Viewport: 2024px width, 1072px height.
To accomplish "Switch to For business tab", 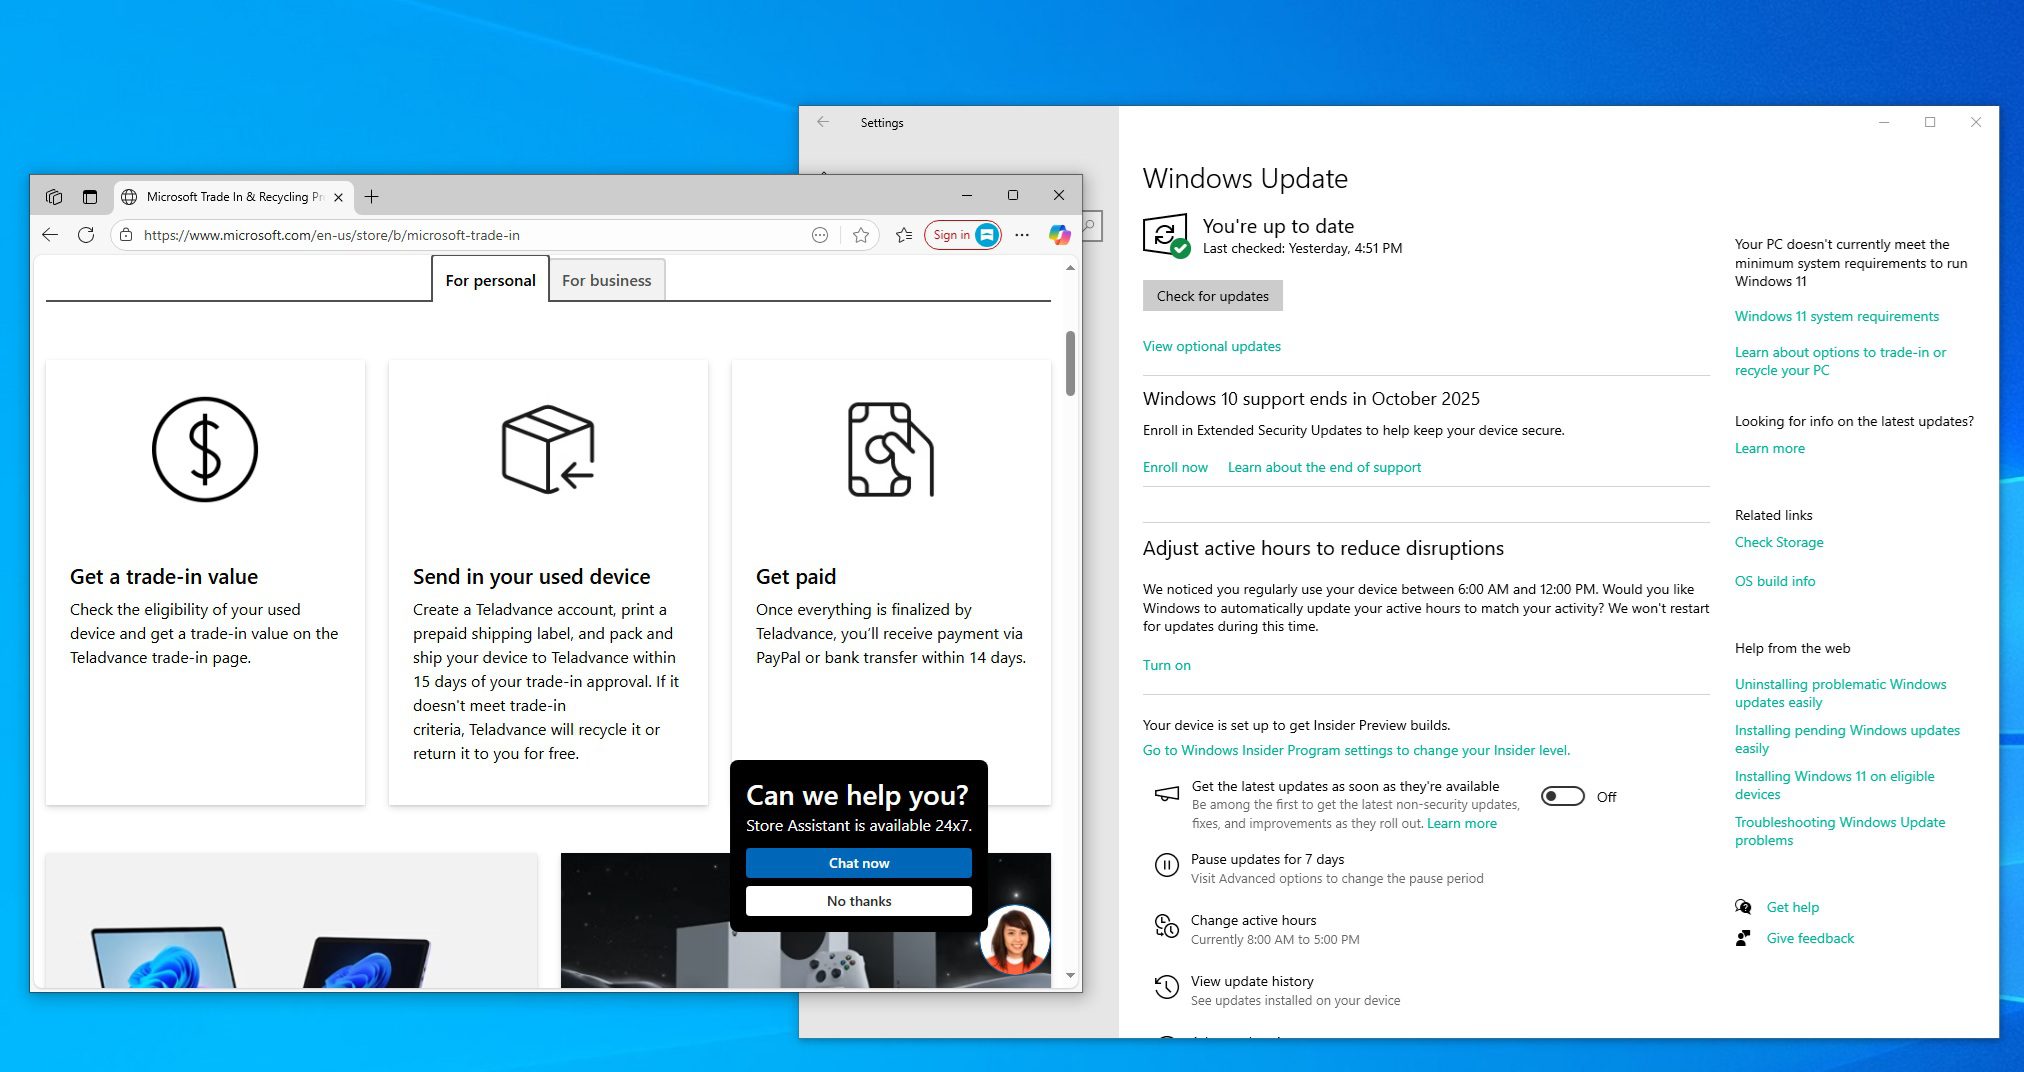I will (x=606, y=280).
